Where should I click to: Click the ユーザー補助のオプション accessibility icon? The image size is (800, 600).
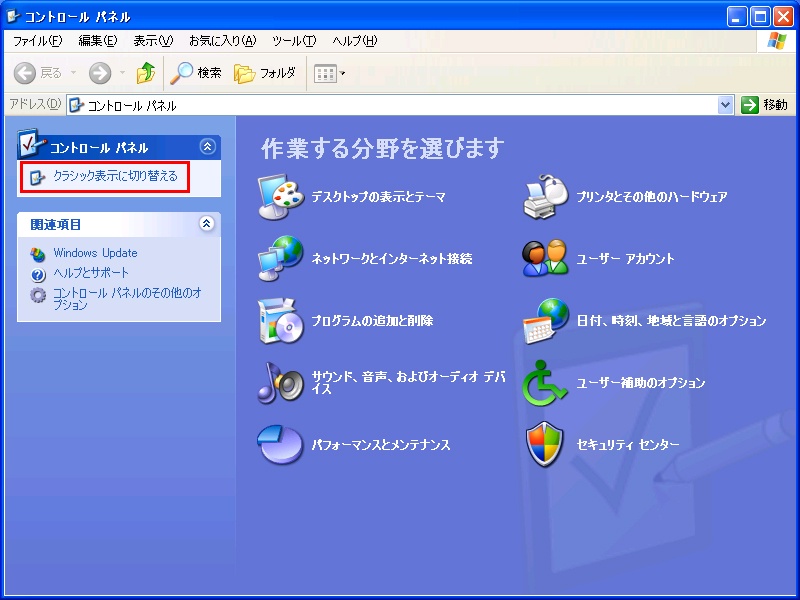[545, 383]
